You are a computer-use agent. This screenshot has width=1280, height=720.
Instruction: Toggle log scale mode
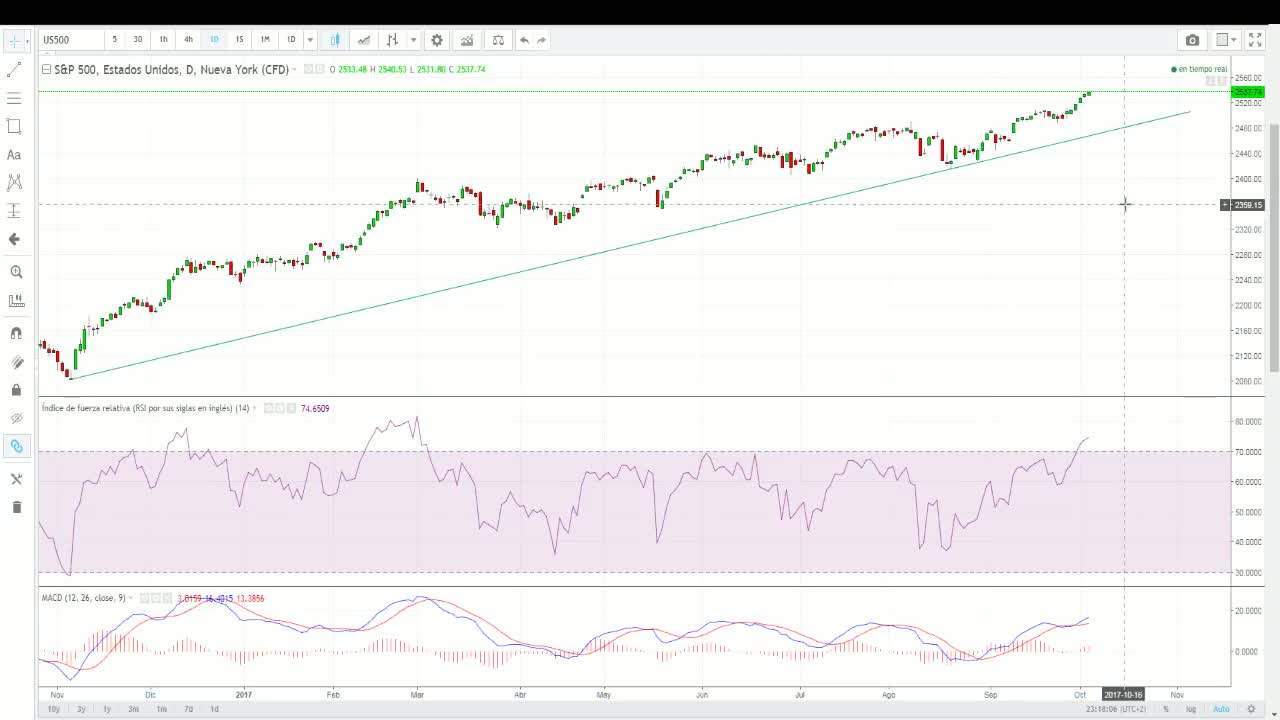1191,709
